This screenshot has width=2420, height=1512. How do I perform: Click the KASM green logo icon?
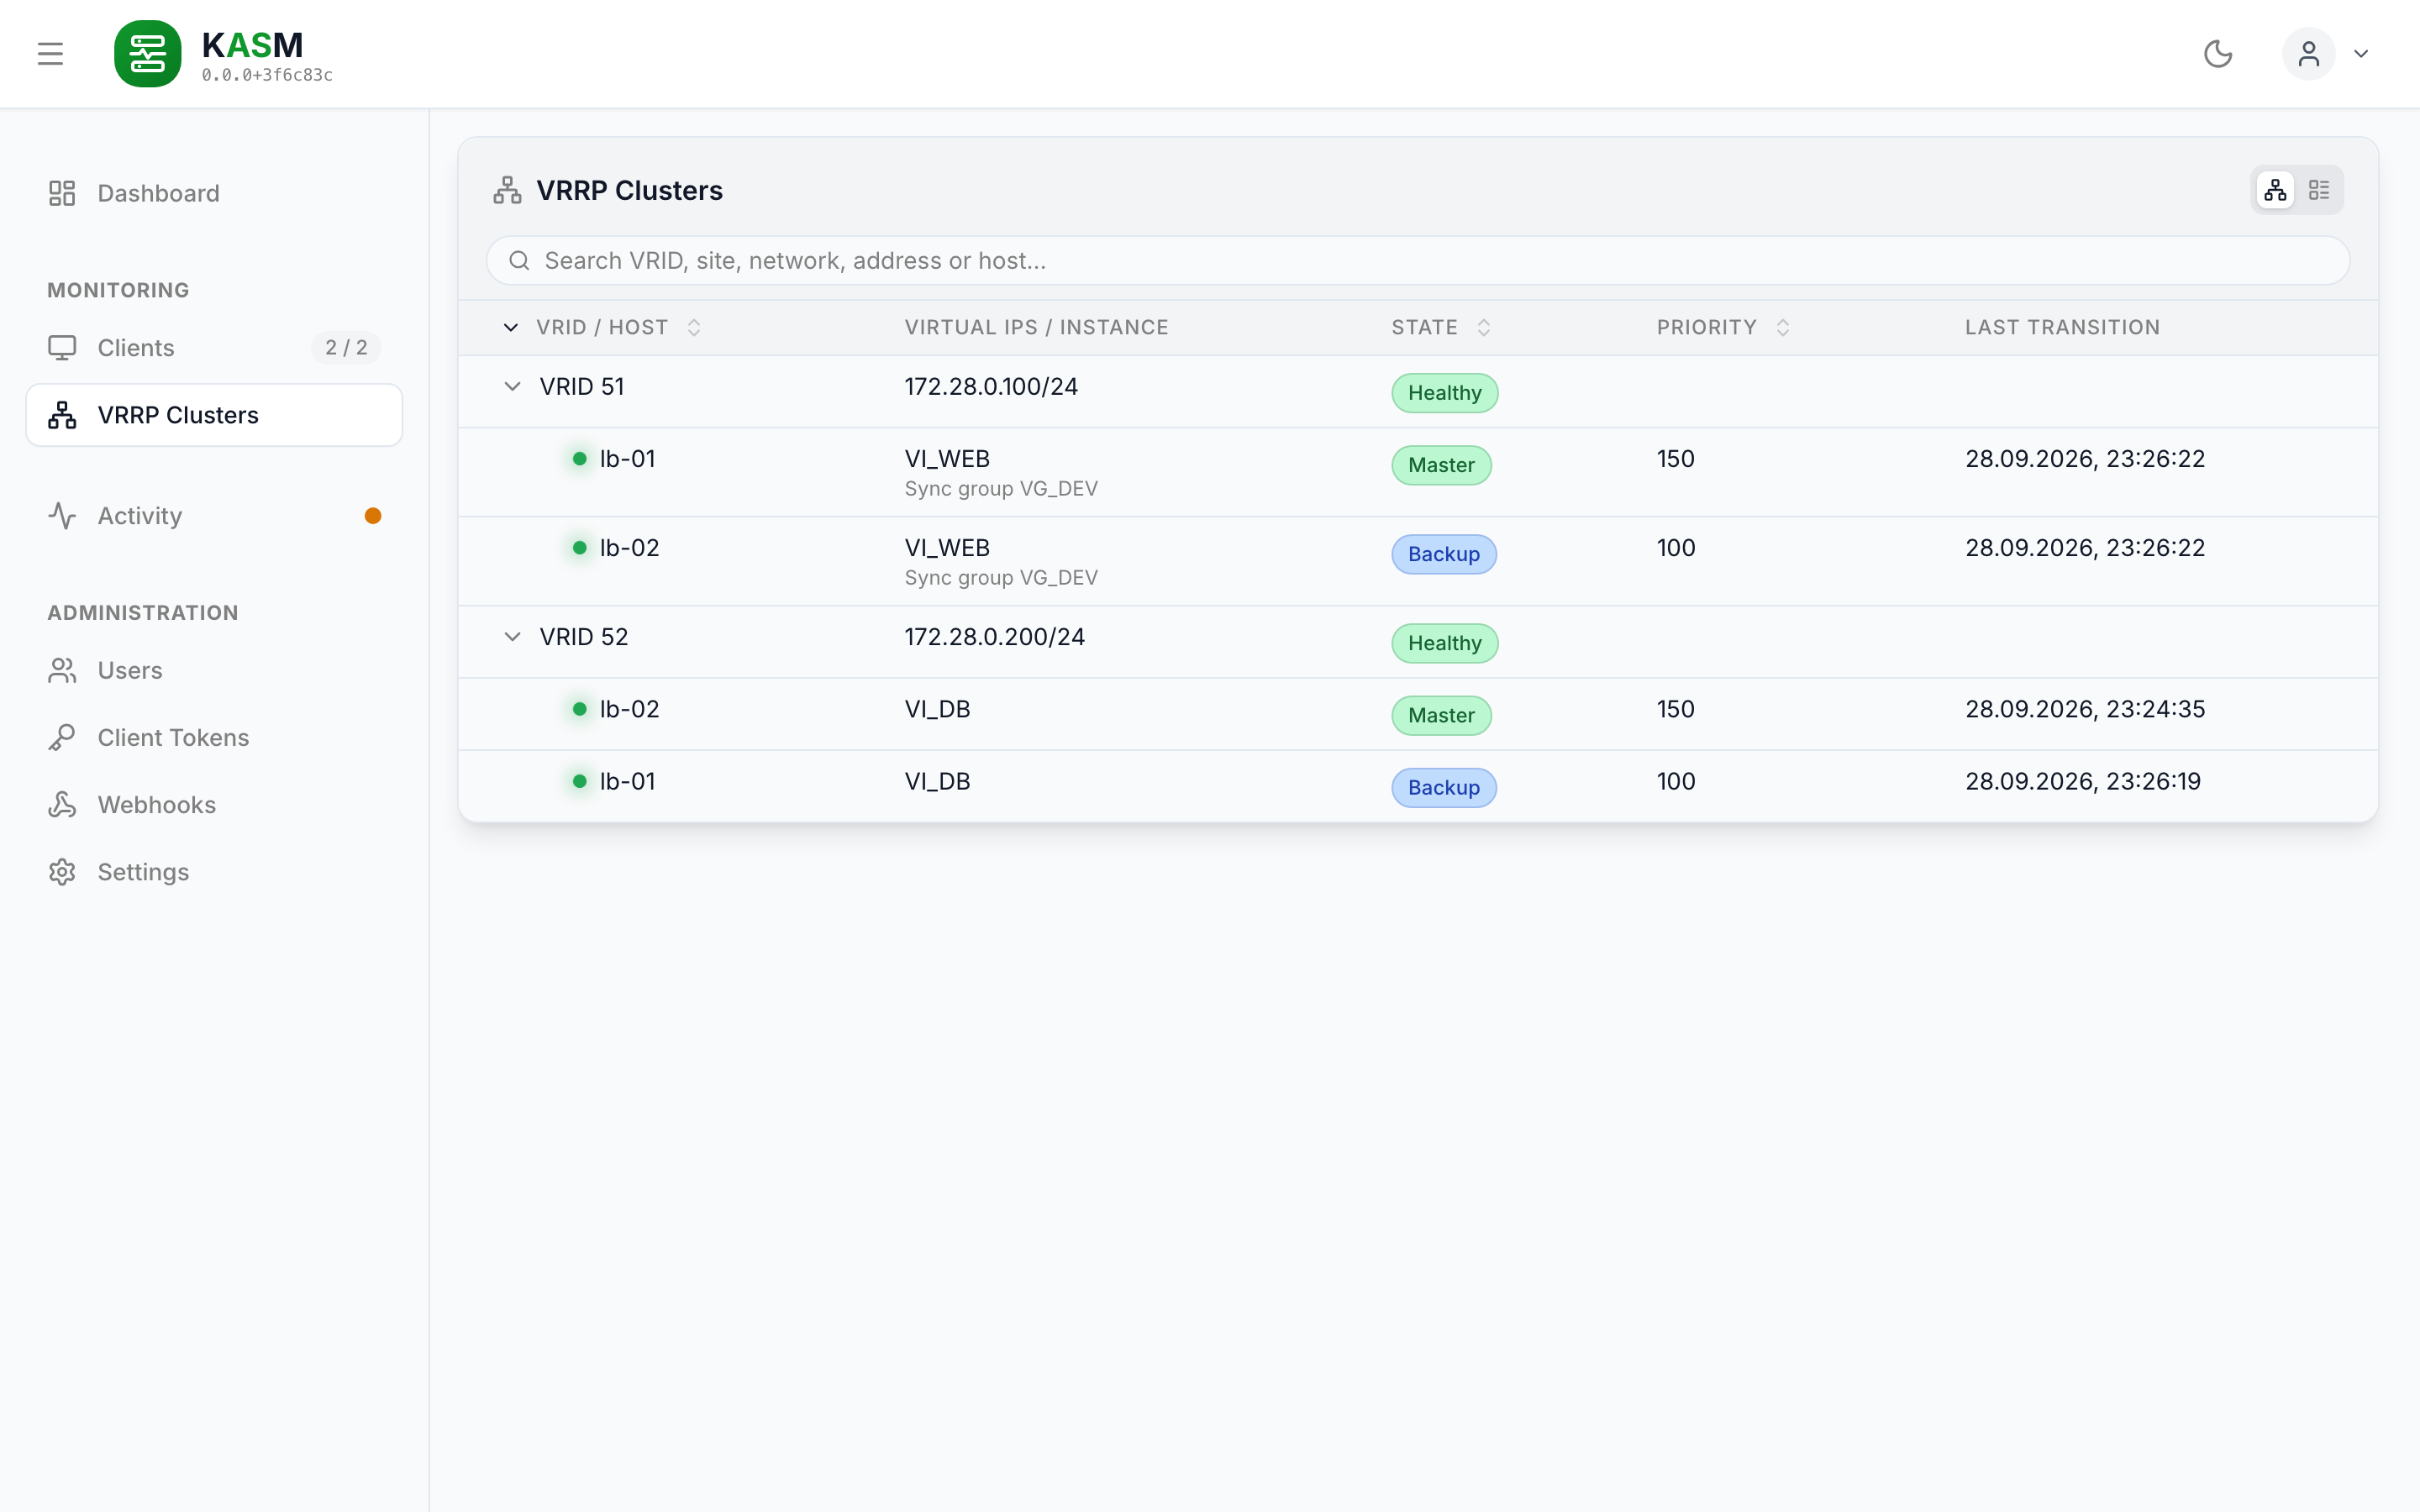(x=148, y=54)
